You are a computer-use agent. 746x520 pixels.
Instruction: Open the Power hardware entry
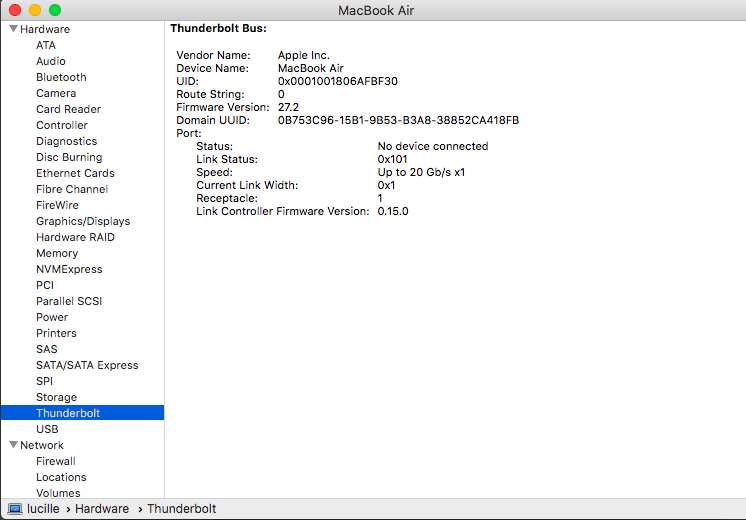click(52, 317)
